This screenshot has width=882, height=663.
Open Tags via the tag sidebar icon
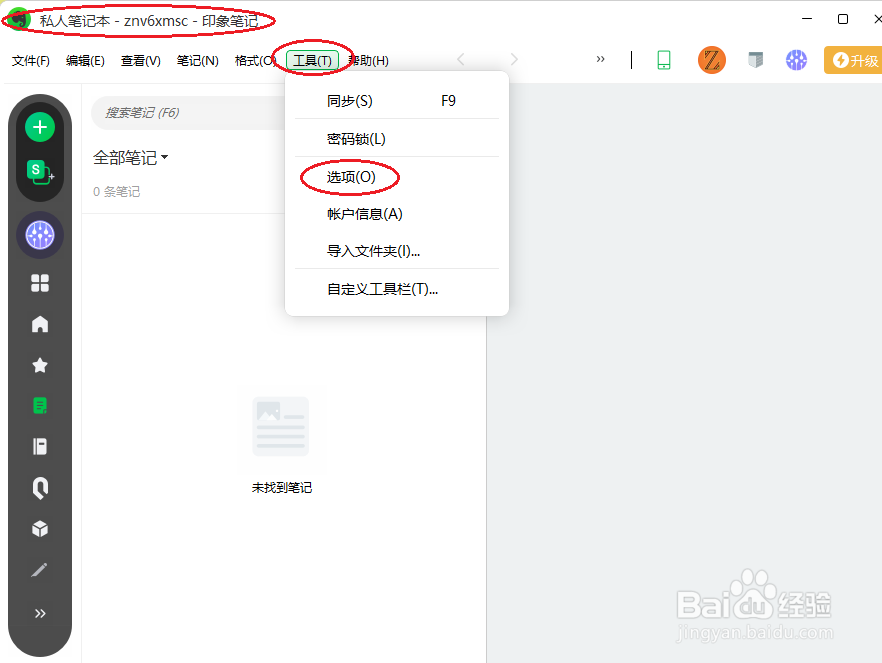pyautogui.click(x=39, y=487)
